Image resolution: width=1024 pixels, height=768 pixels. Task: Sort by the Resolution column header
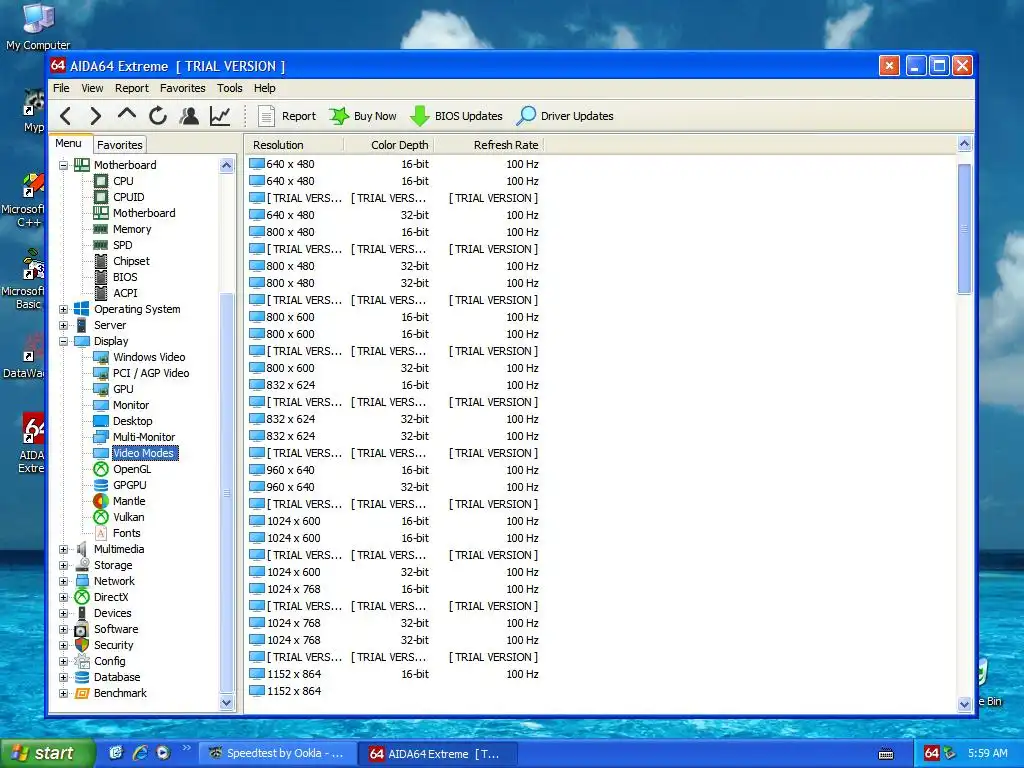click(x=295, y=145)
